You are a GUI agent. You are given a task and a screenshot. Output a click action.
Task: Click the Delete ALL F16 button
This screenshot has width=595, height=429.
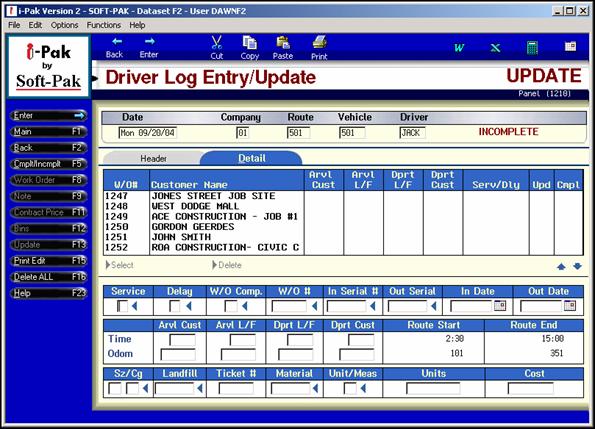(x=49, y=277)
